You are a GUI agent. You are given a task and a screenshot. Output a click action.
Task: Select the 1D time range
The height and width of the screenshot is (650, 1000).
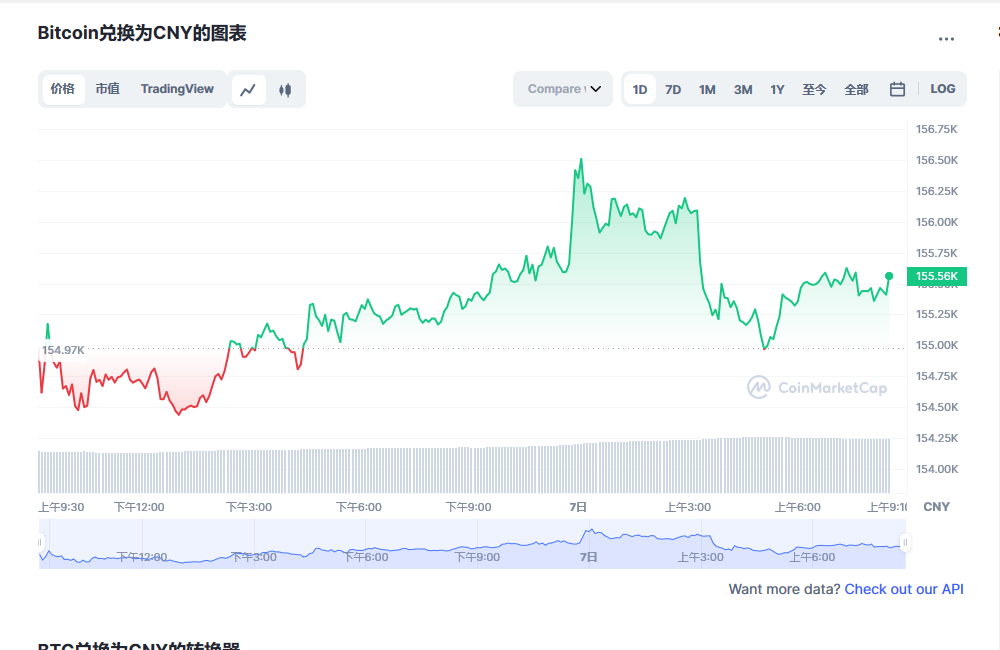pos(640,89)
